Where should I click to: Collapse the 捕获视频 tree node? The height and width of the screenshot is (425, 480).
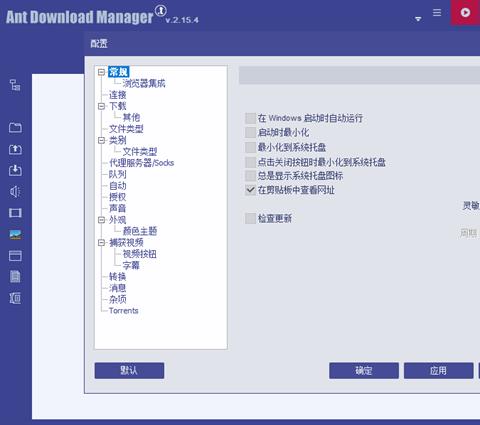pyautogui.click(x=101, y=243)
